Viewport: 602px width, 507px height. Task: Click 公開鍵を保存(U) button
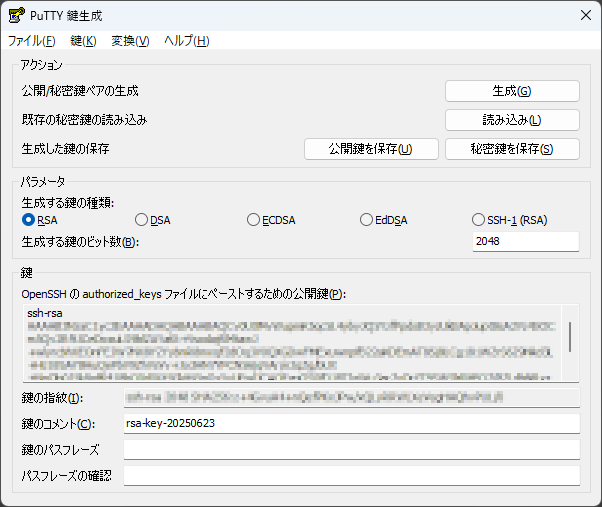click(371, 149)
